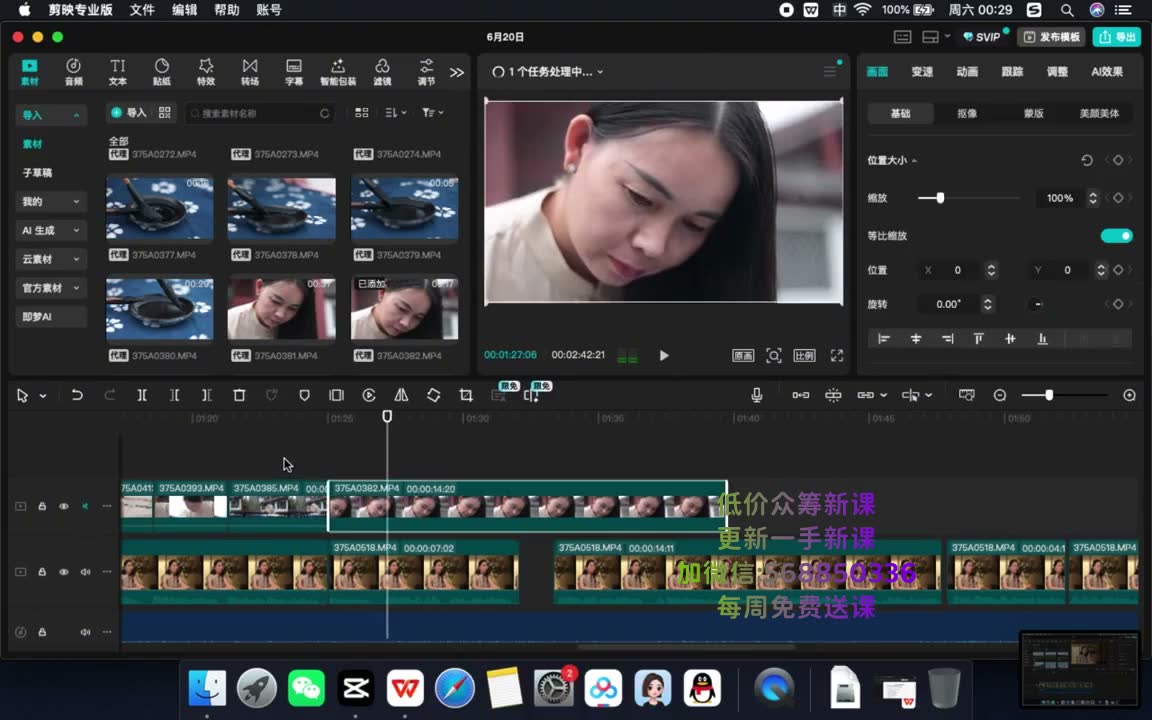This screenshot has width=1152, height=720.
Task: Open the 滤镜 filters panel
Action: pos(382,72)
